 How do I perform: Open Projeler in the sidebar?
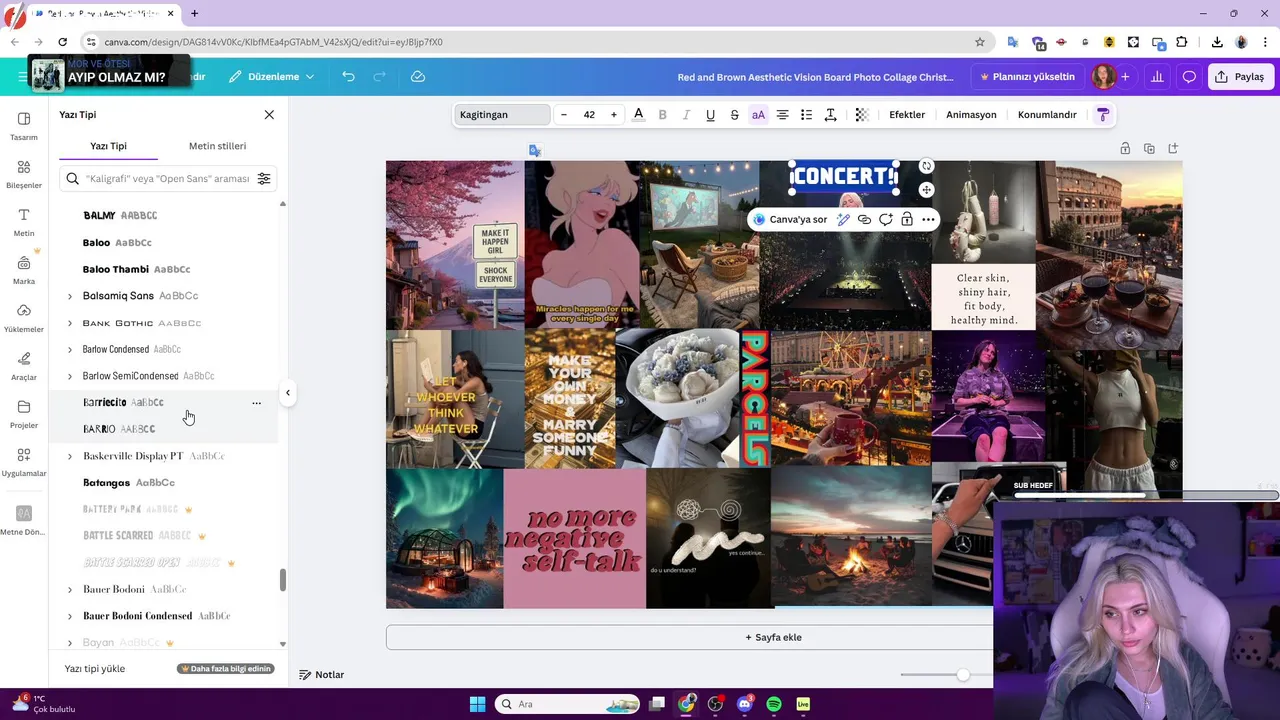point(24,414)
